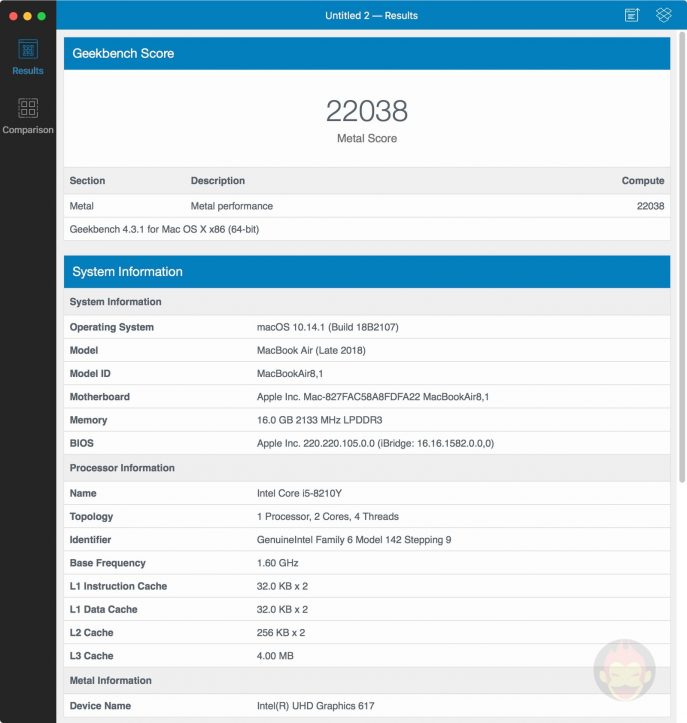This screenshot has height=723, width=687.
Task: Select MacBook Air (Late 2018) model value
Action: (311, 350)
